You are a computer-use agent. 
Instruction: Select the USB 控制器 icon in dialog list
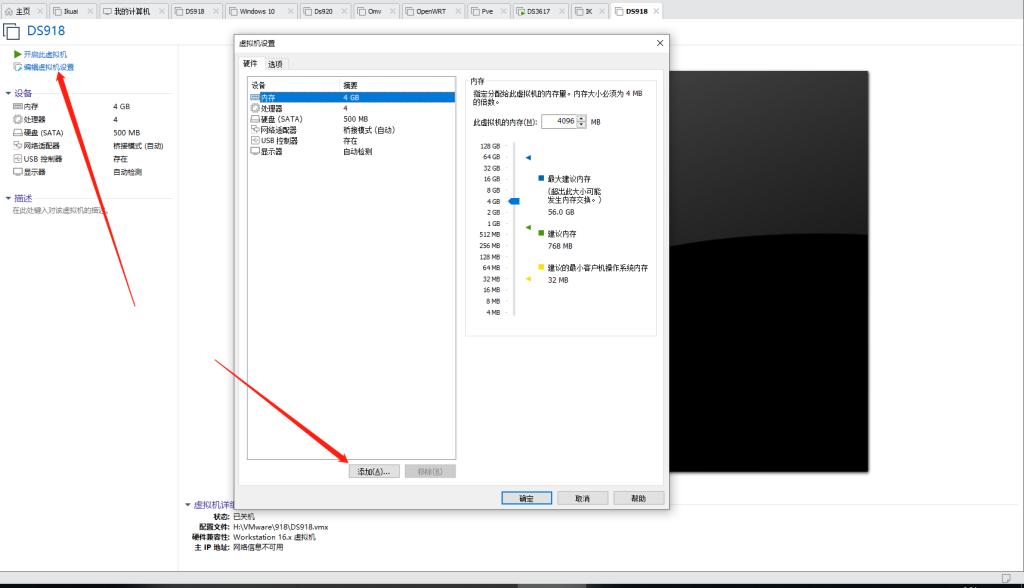[x=255, y=140]
